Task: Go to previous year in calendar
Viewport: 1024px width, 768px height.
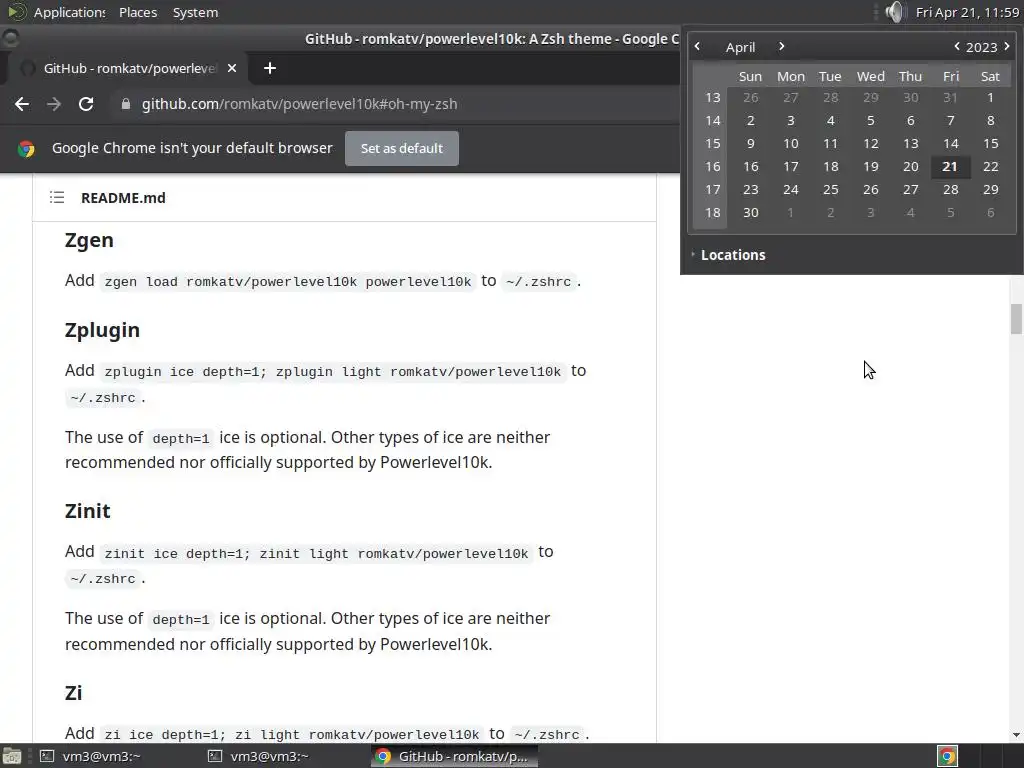Action: click(x=957, y=46)
